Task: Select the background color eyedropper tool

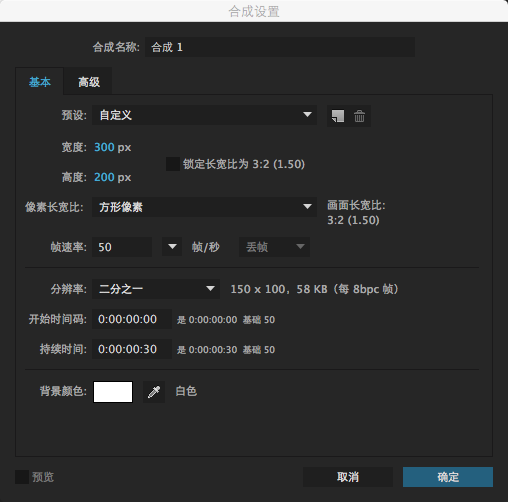Action: [154, 392]
